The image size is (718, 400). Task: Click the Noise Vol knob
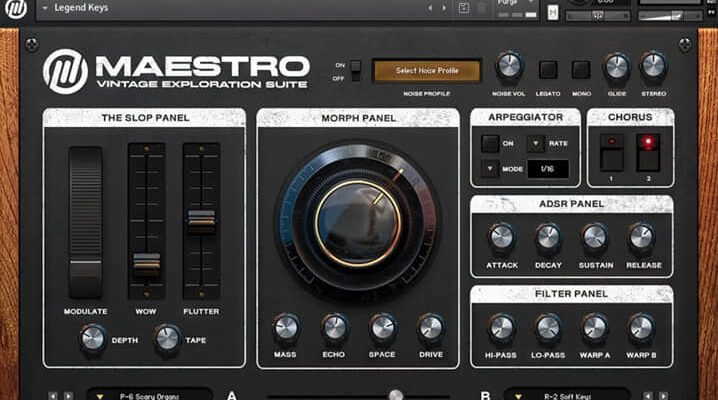(509, 68)
